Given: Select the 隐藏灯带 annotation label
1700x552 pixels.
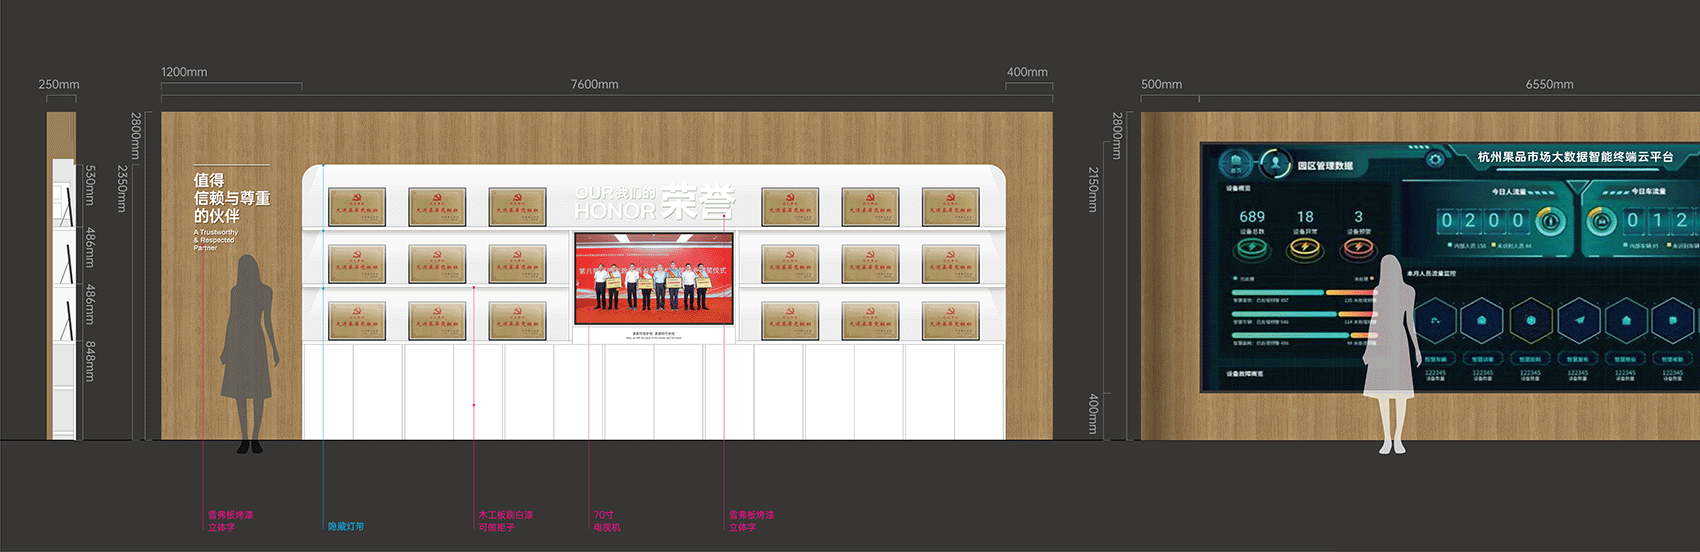Looking at the screenshot, I should click(x=346, y=526).
